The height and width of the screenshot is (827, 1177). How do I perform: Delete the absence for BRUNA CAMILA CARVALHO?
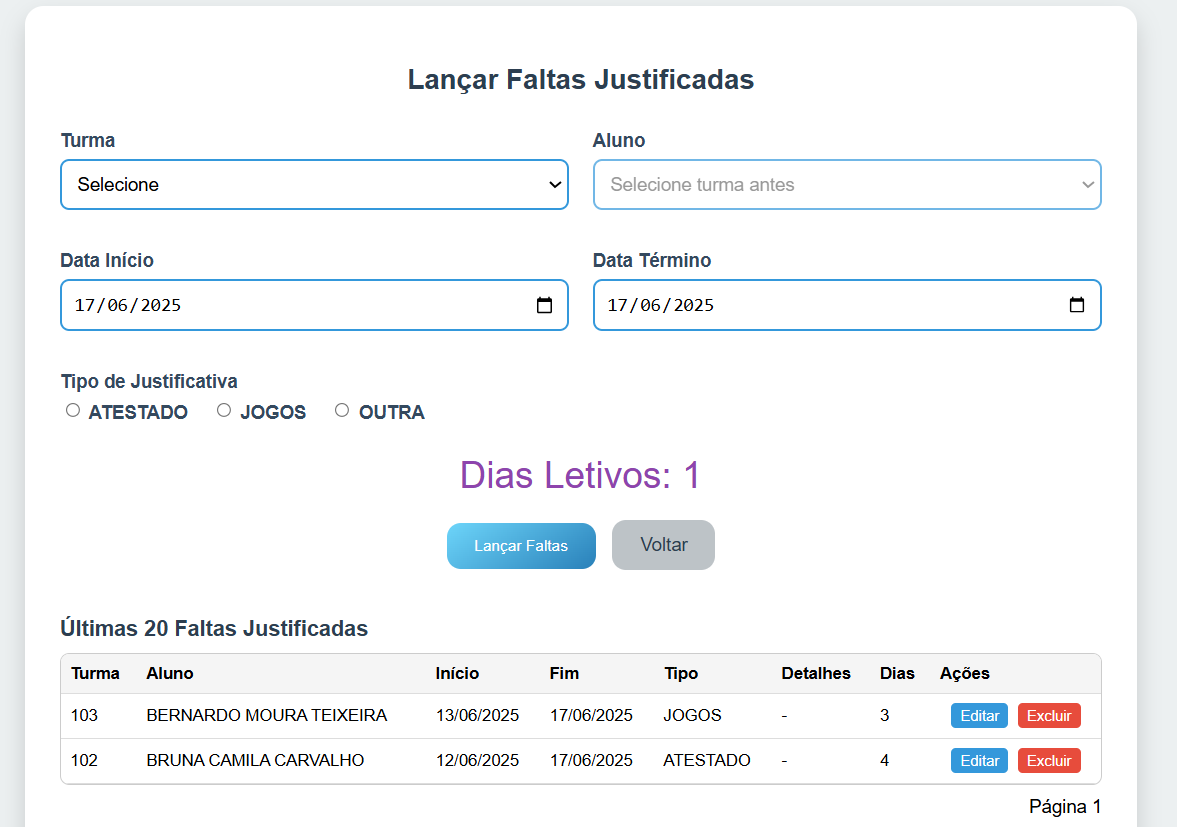tap(1048, 760)
